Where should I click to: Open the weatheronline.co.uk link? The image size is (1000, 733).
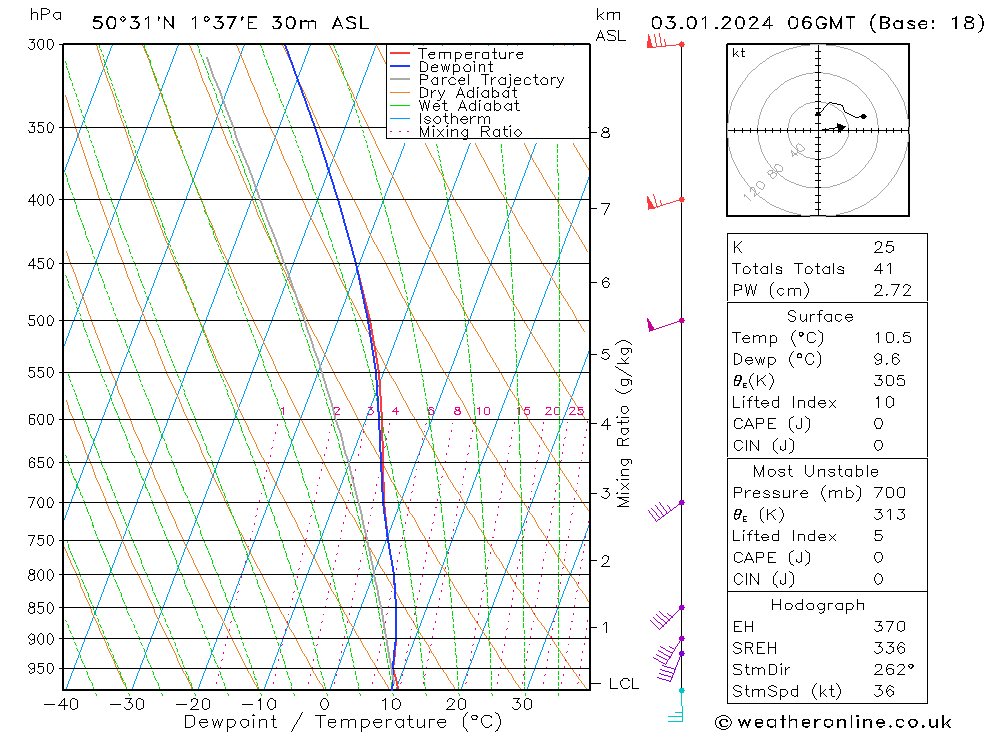844,722
